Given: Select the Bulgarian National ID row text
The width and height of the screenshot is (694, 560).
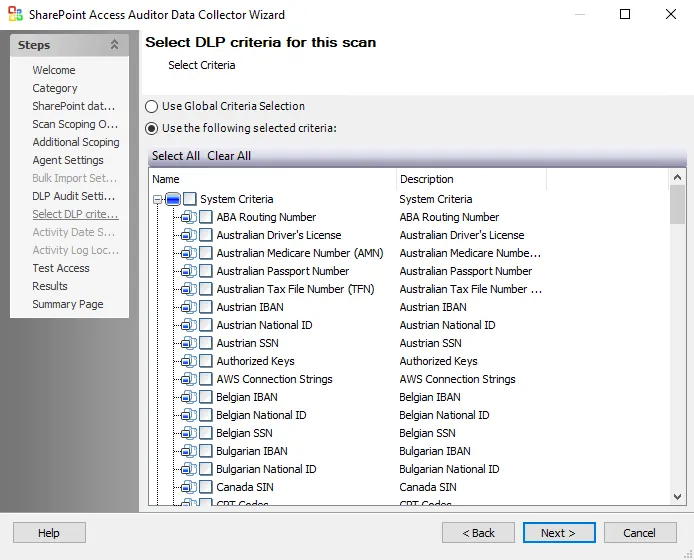Looking at the screenshot, I should (x=266, y=469).
